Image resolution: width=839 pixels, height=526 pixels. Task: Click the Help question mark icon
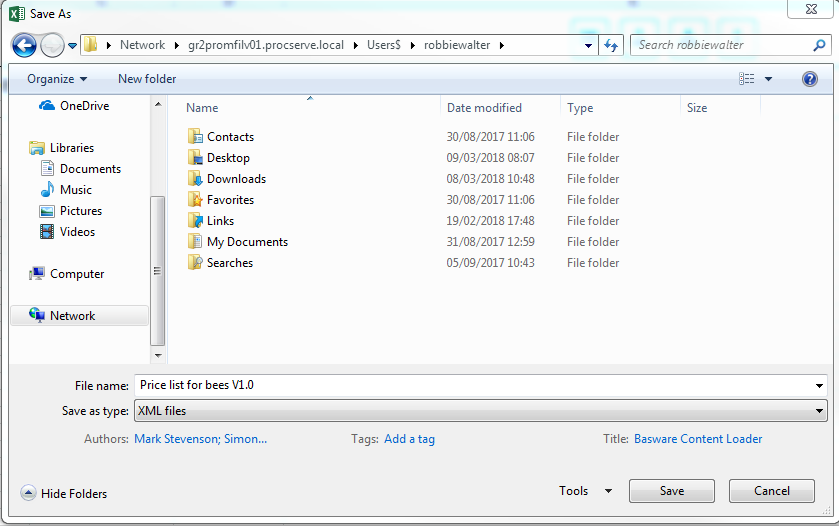point(810,79)
